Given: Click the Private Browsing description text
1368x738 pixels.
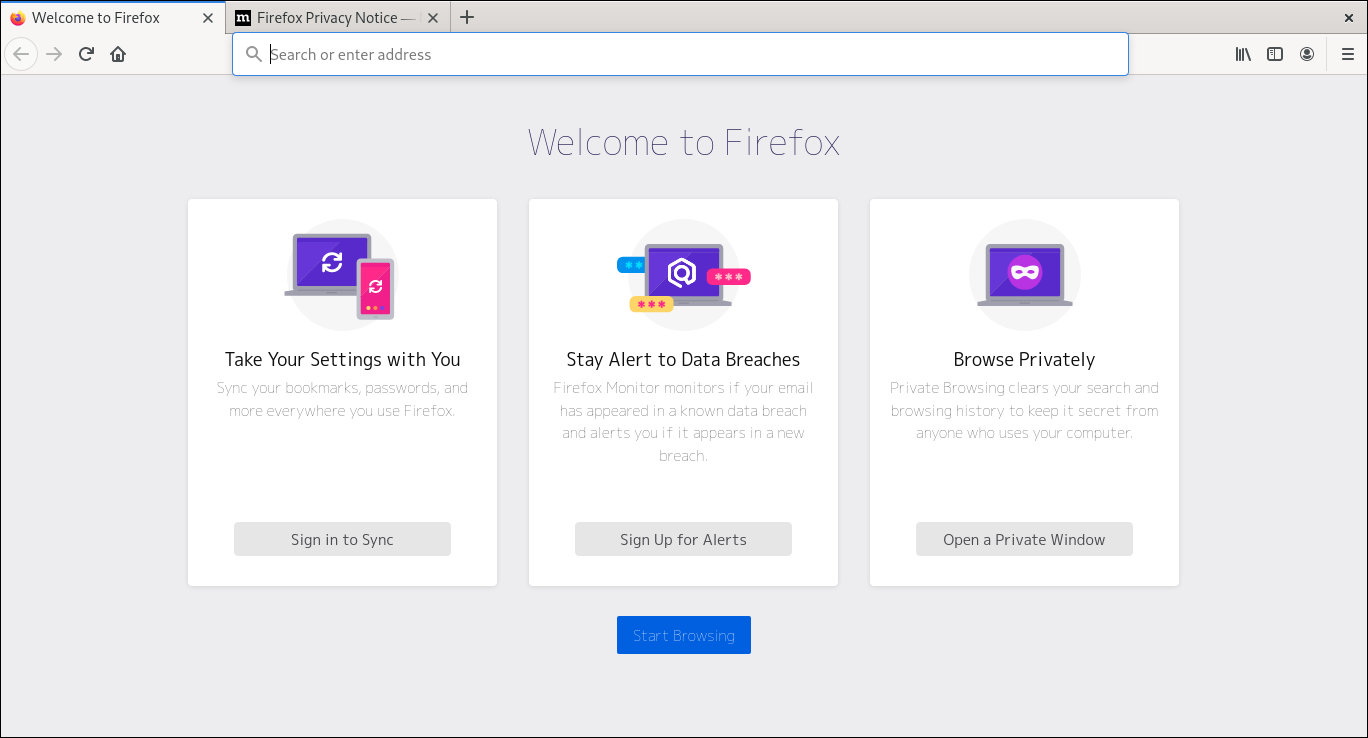Looking at the screenshot, I should tap(1024, 410).
